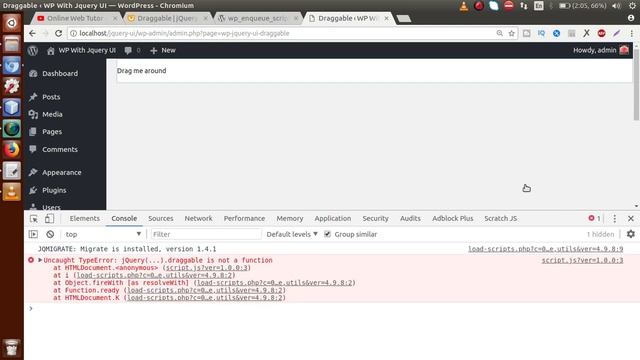Open DevTools customize three-dot menu
This screenshot has width=640, height=360.
[x=615, y=219]
